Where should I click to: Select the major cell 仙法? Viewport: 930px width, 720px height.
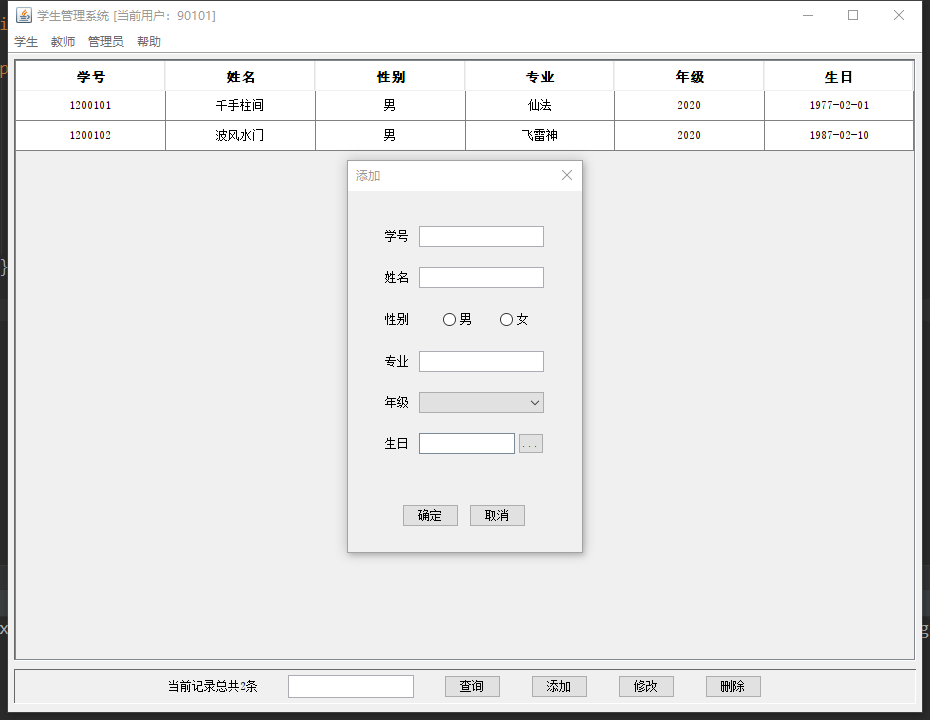[x=540, y=106]
